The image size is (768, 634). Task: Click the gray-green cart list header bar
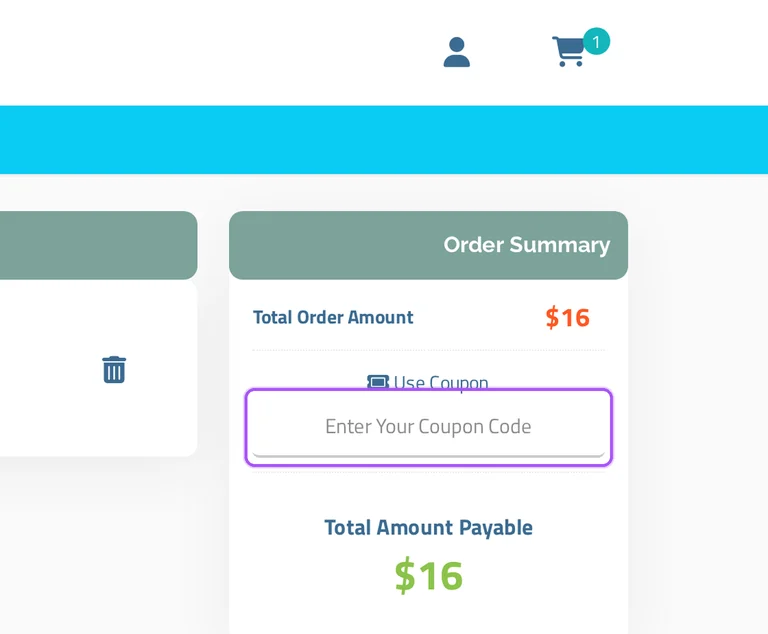(x=98, y=245)
